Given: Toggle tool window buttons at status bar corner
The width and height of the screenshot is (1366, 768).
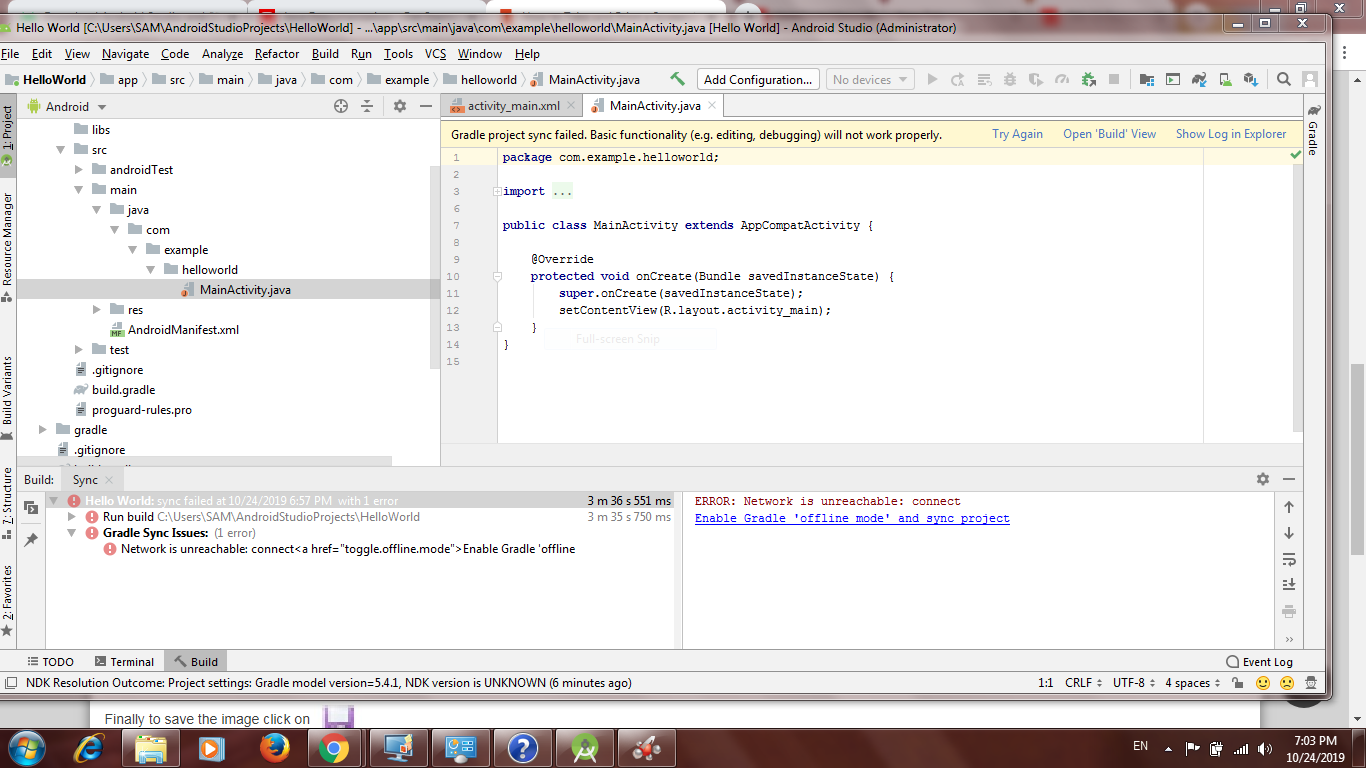Looking at the screenshot, I should [11, 683].
